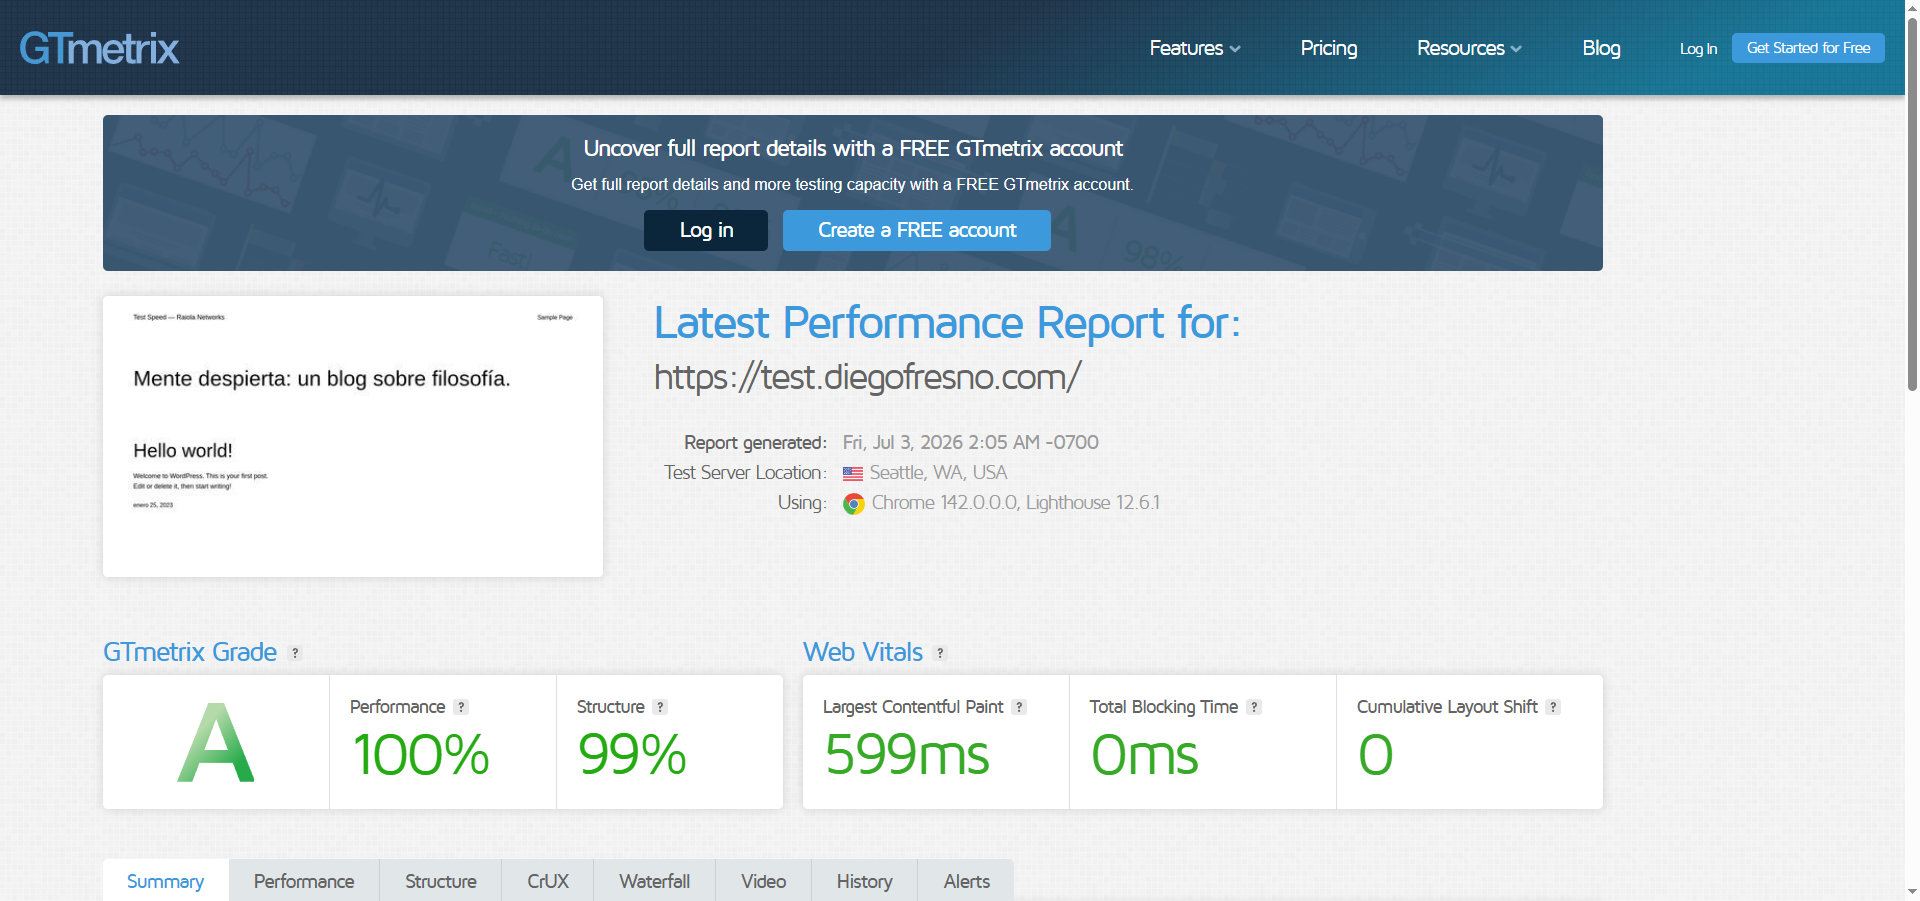Click Log In in the header
The height and width of the screenshot is (901, 1920).
(x=1698, y=49)
